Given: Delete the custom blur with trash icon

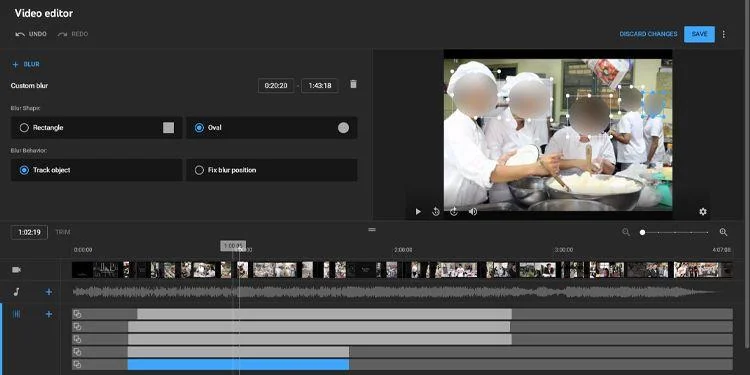Looking at the screenshot, I should [353, 84].
